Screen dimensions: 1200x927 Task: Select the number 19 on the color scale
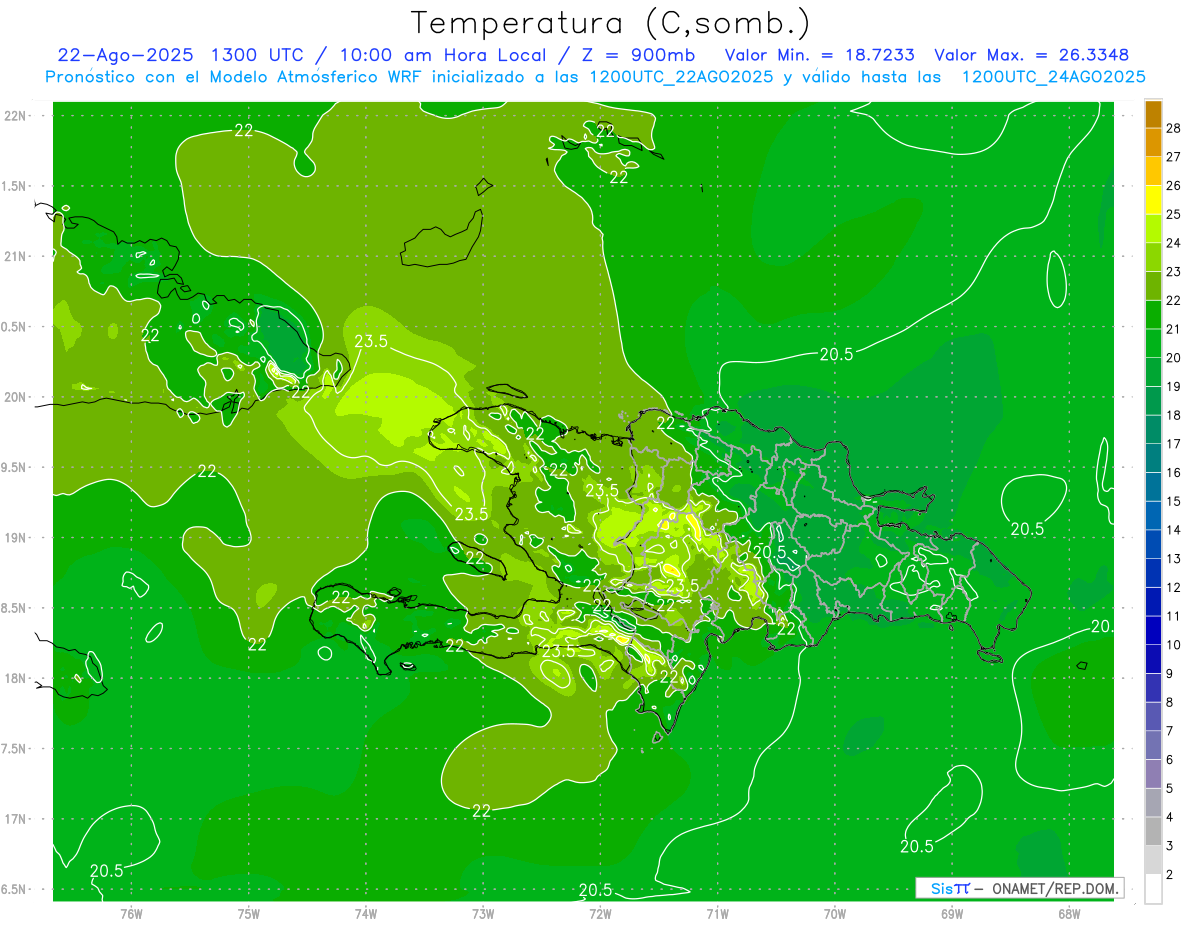pos(1175,387)
